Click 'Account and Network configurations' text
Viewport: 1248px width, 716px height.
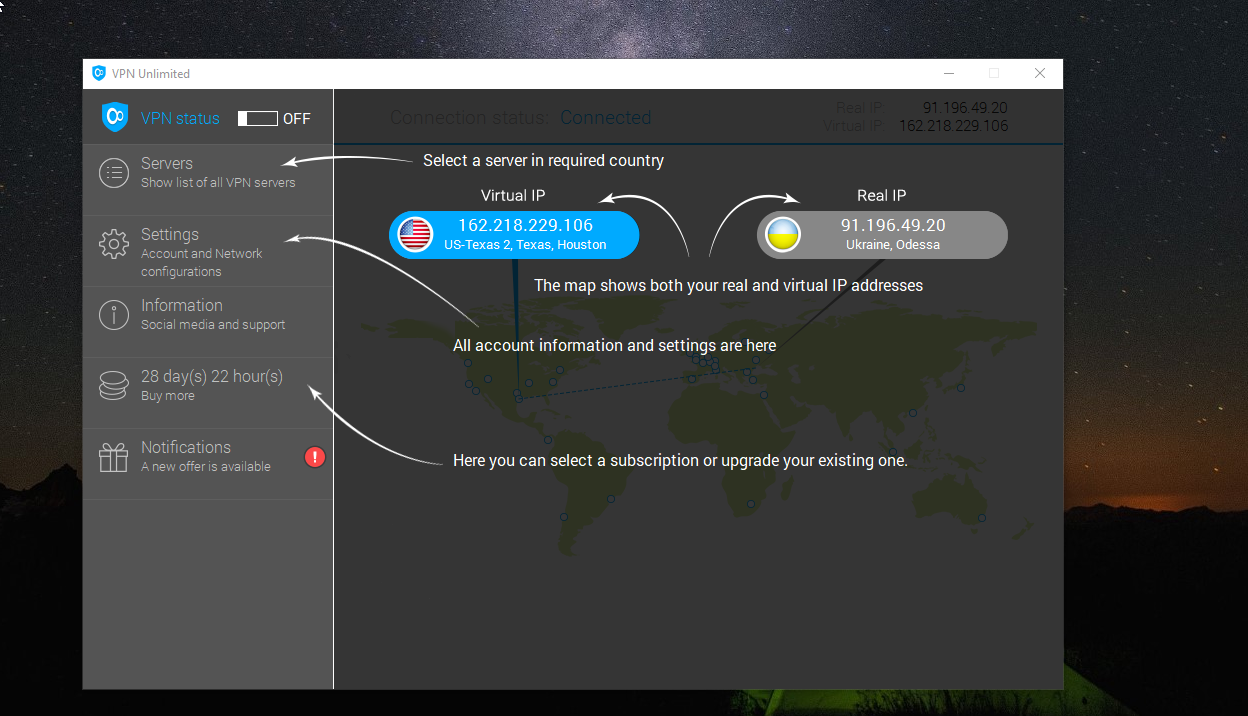[x=202, y=263]
